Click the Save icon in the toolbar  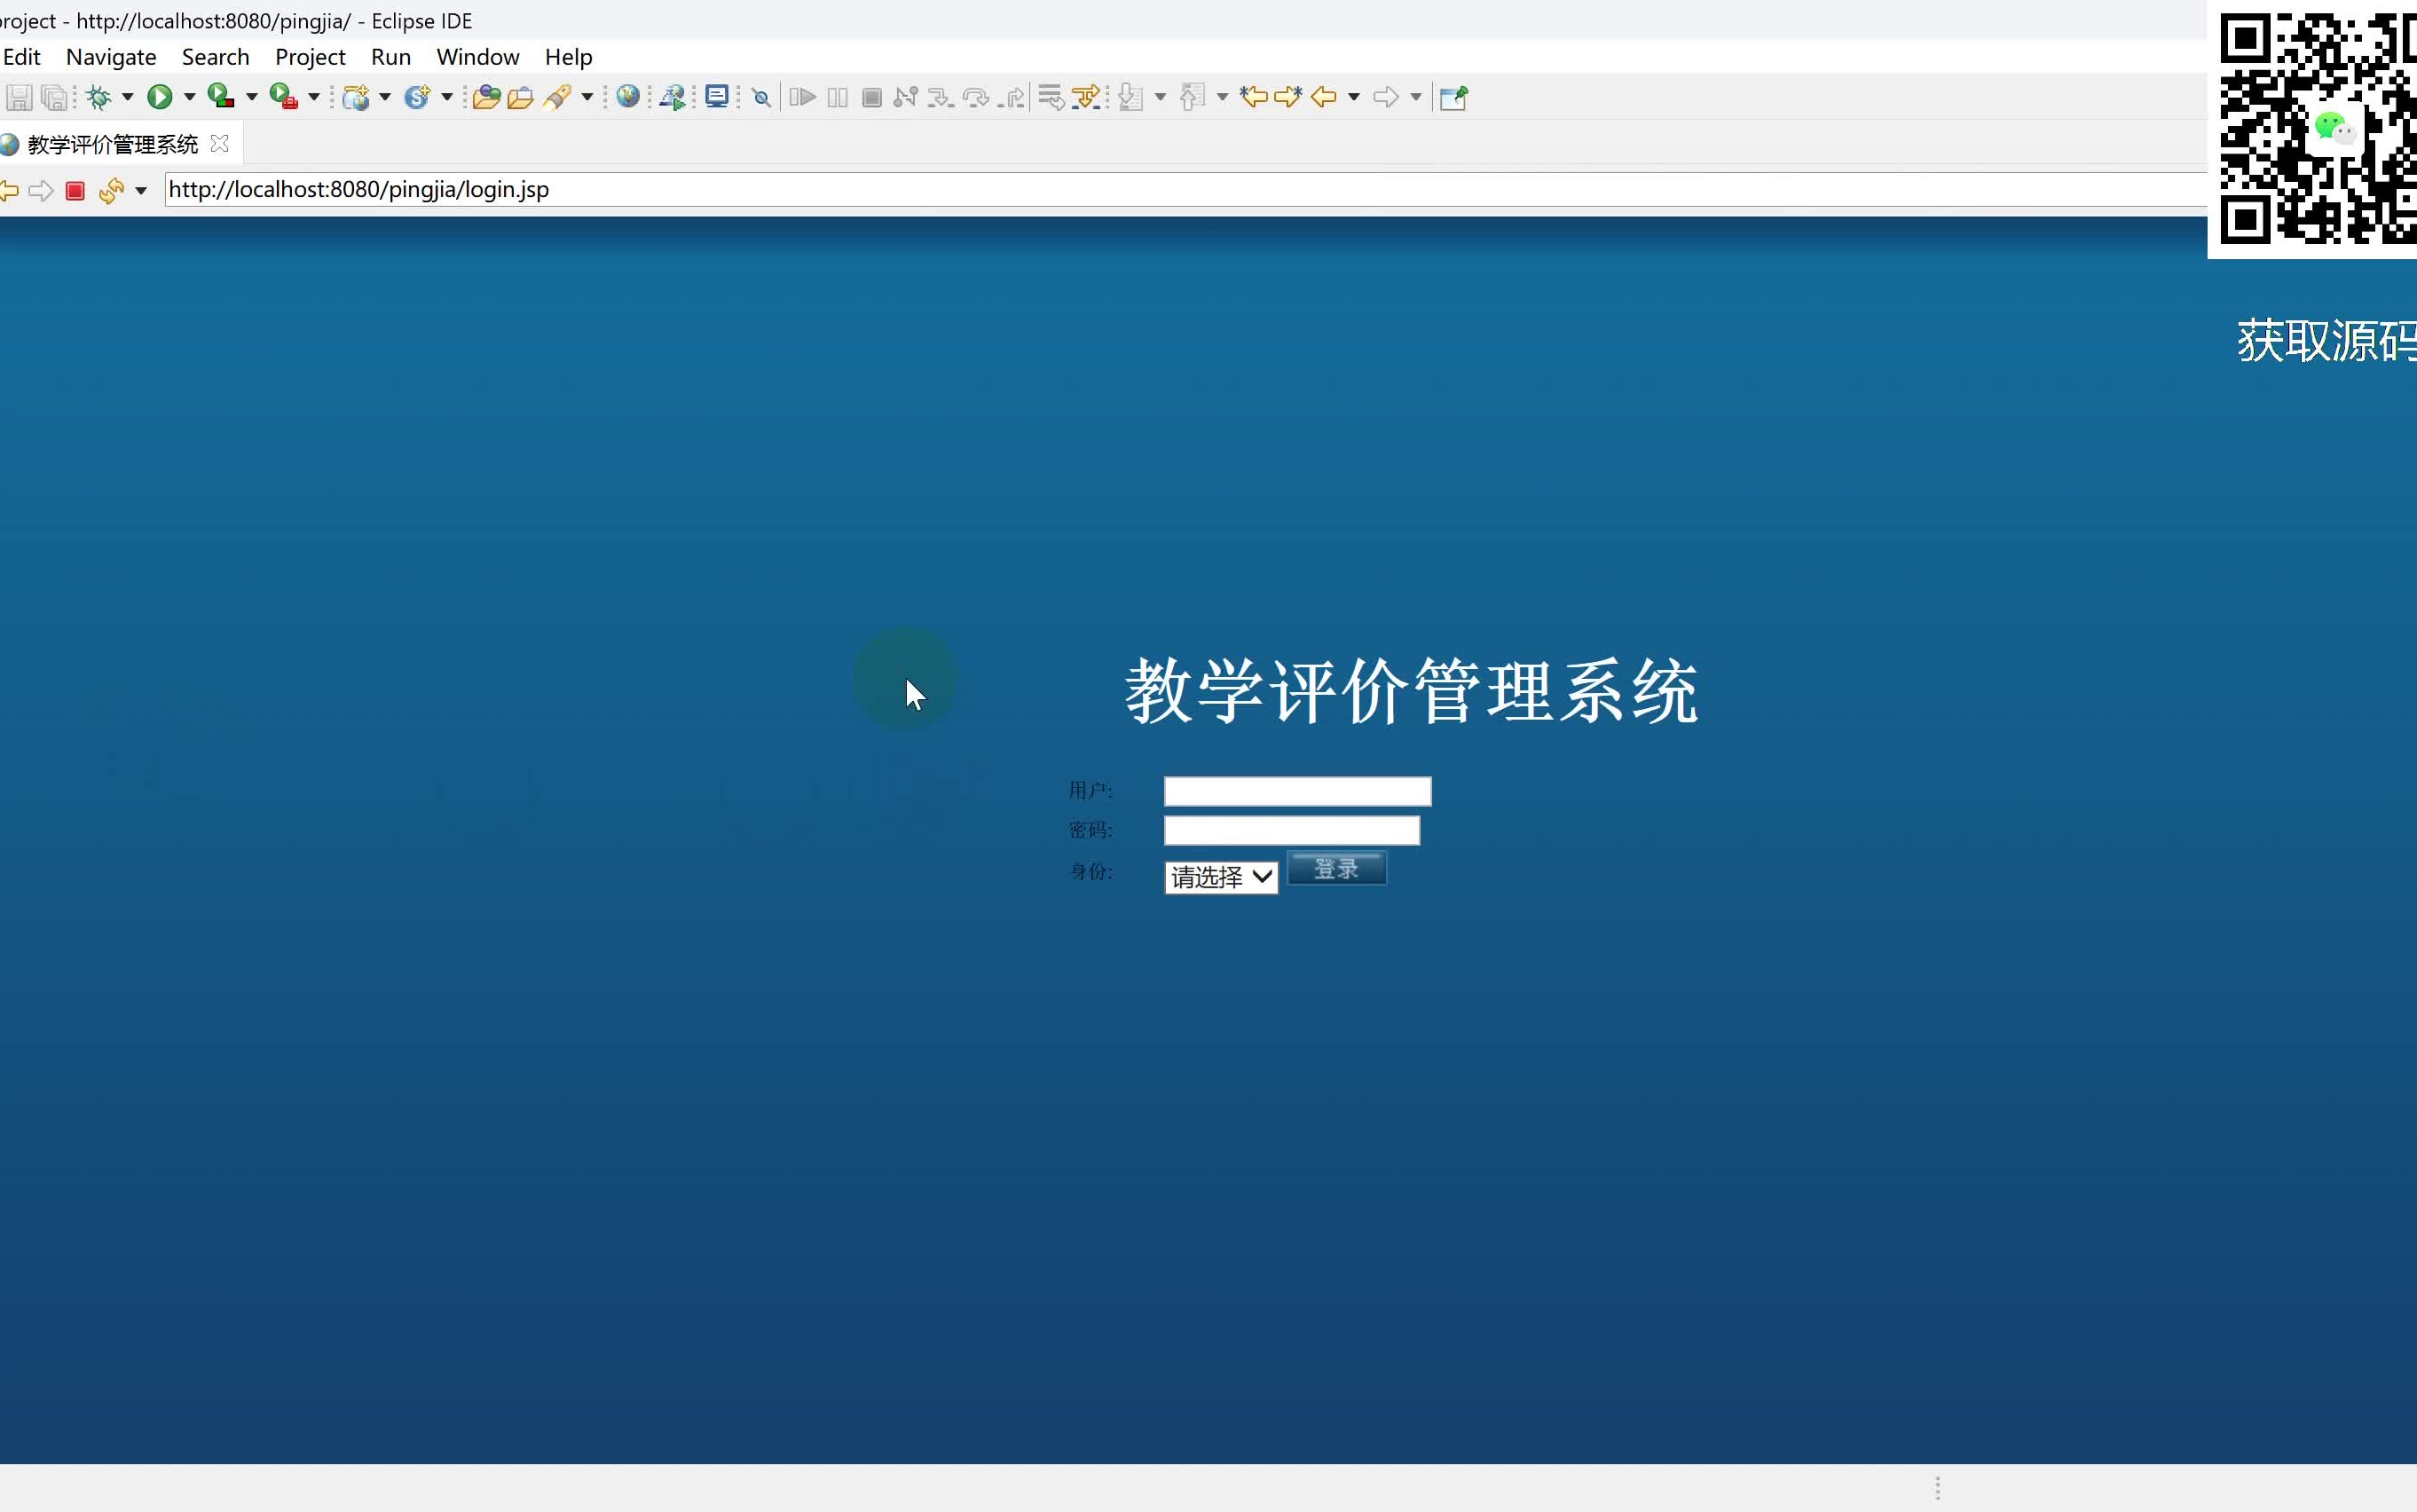[18, 96]
